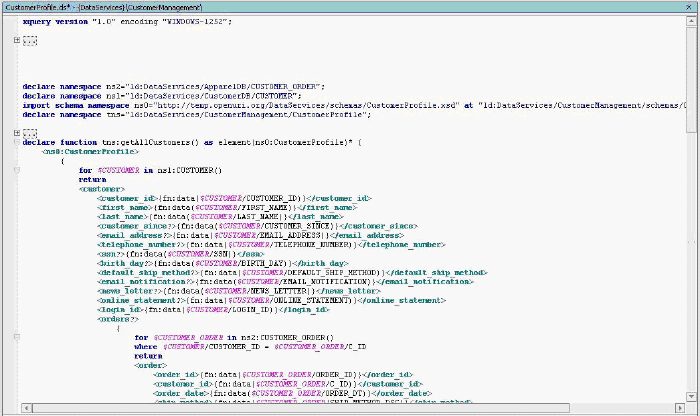Click the vertical scrollbar up arrow
Screen dimensions: 700x416
point(691,21)
